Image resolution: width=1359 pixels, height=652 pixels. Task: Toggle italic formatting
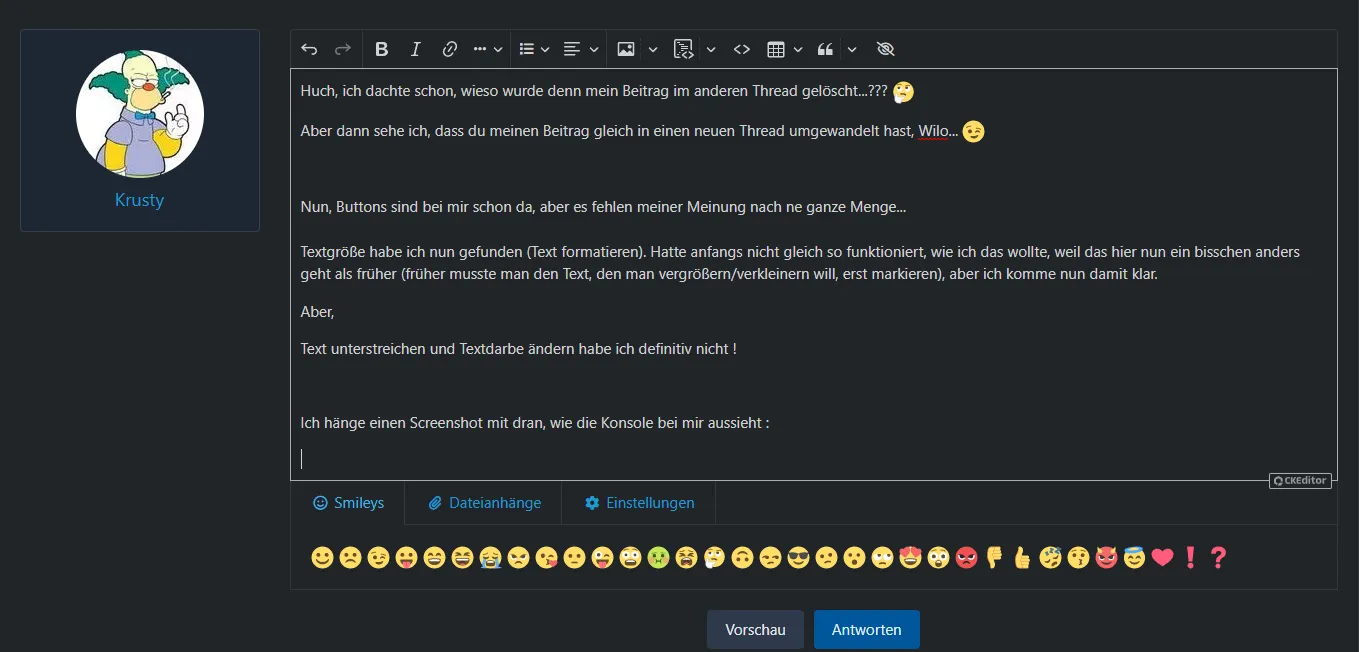[416, 49]
